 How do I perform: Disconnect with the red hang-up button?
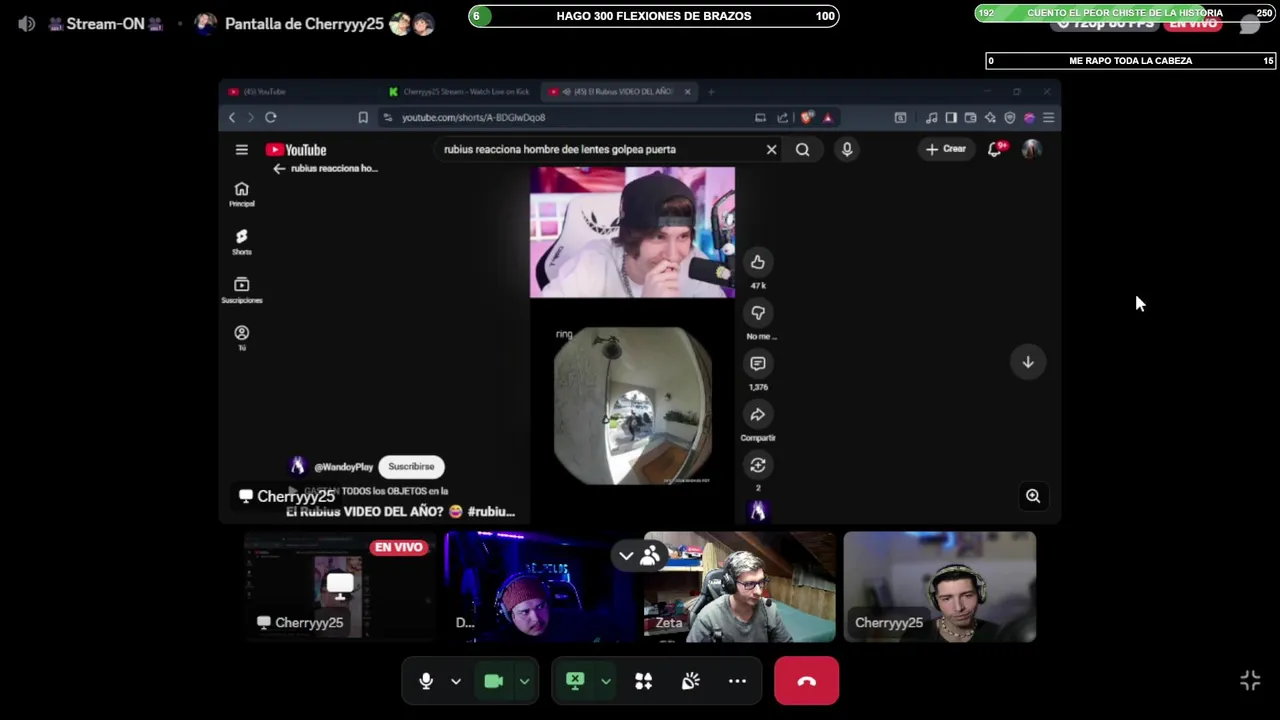806,681
